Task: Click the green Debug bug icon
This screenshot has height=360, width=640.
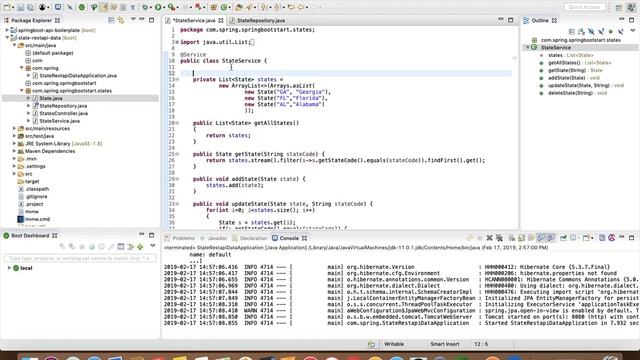Action: [145, 7]
